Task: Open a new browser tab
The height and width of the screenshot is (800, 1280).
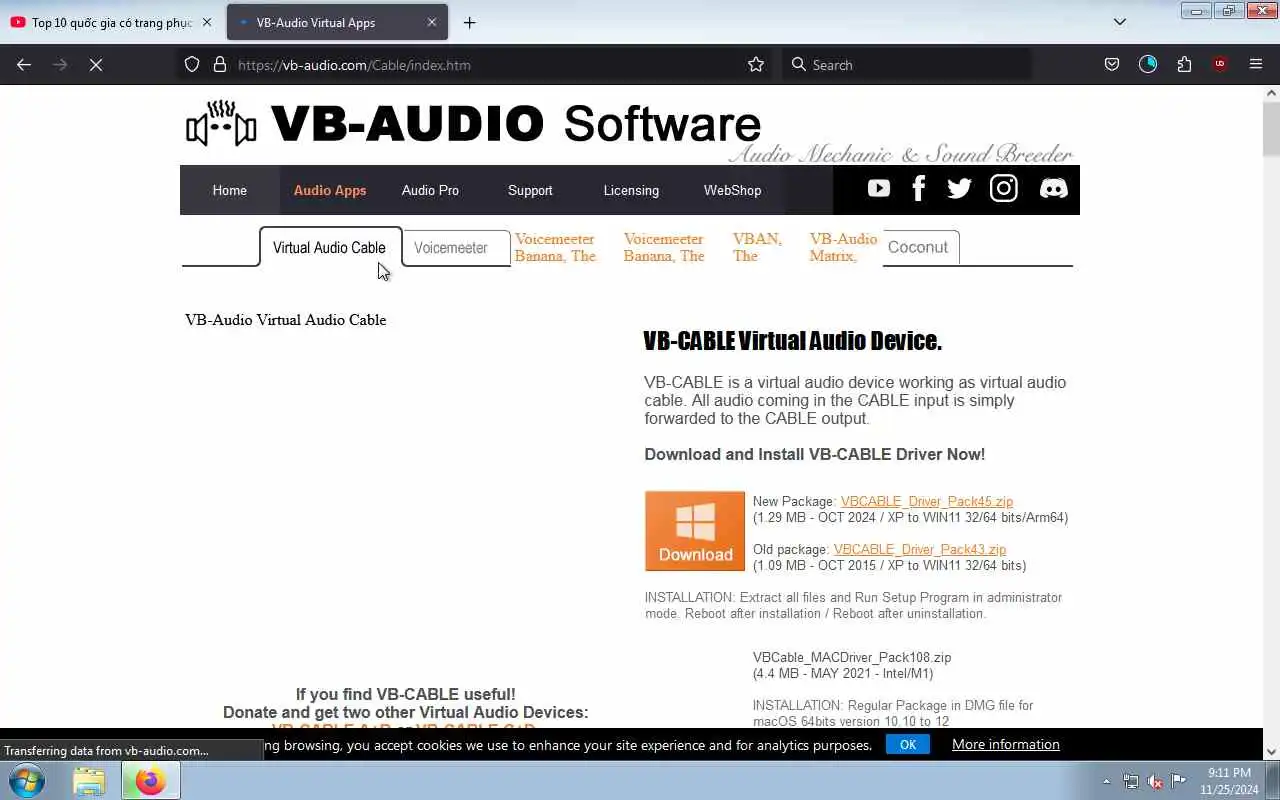Action: [x=469, y=22]
